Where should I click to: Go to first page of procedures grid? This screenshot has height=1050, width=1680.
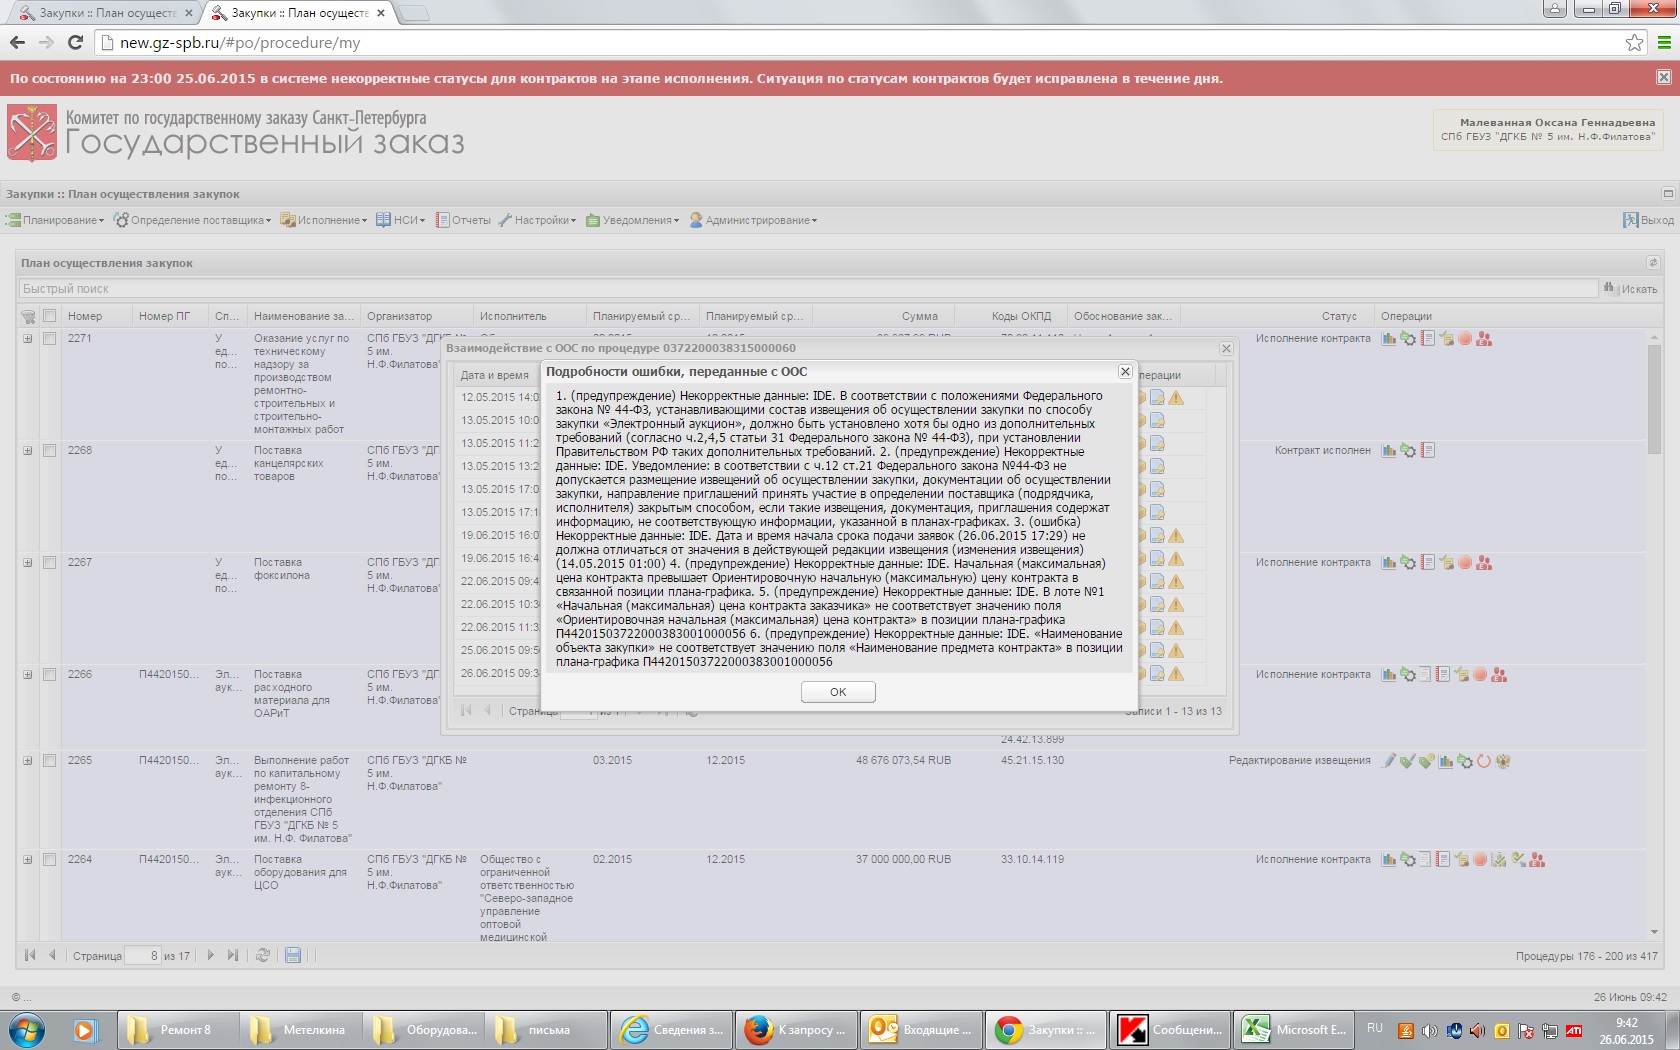click(x=30, y=956)
